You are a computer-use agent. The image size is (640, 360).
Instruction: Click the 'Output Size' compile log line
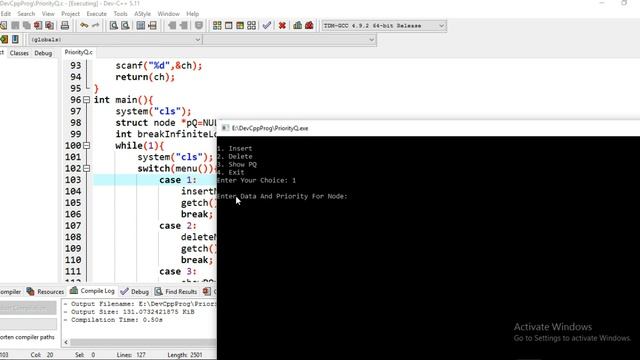(133, 311)
